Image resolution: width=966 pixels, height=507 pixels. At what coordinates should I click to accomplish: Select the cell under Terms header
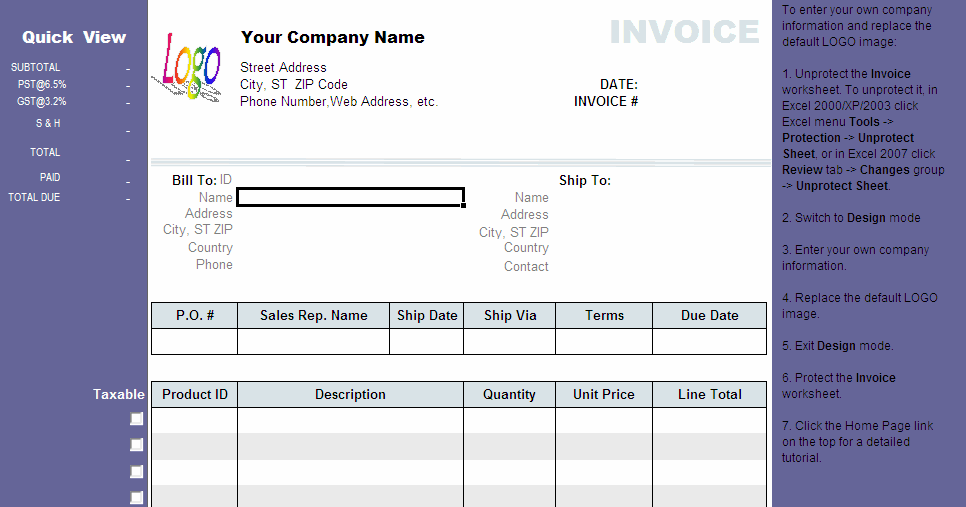click(604, 341)
